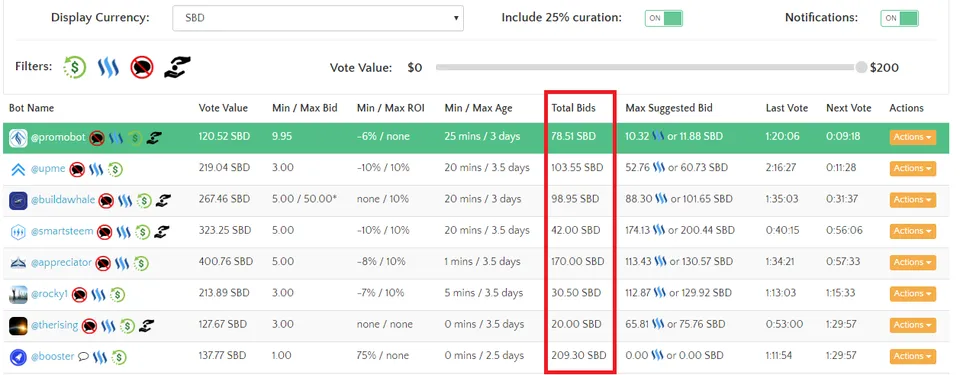Click the green refund dollar filter icon

[x=75, y=67]
